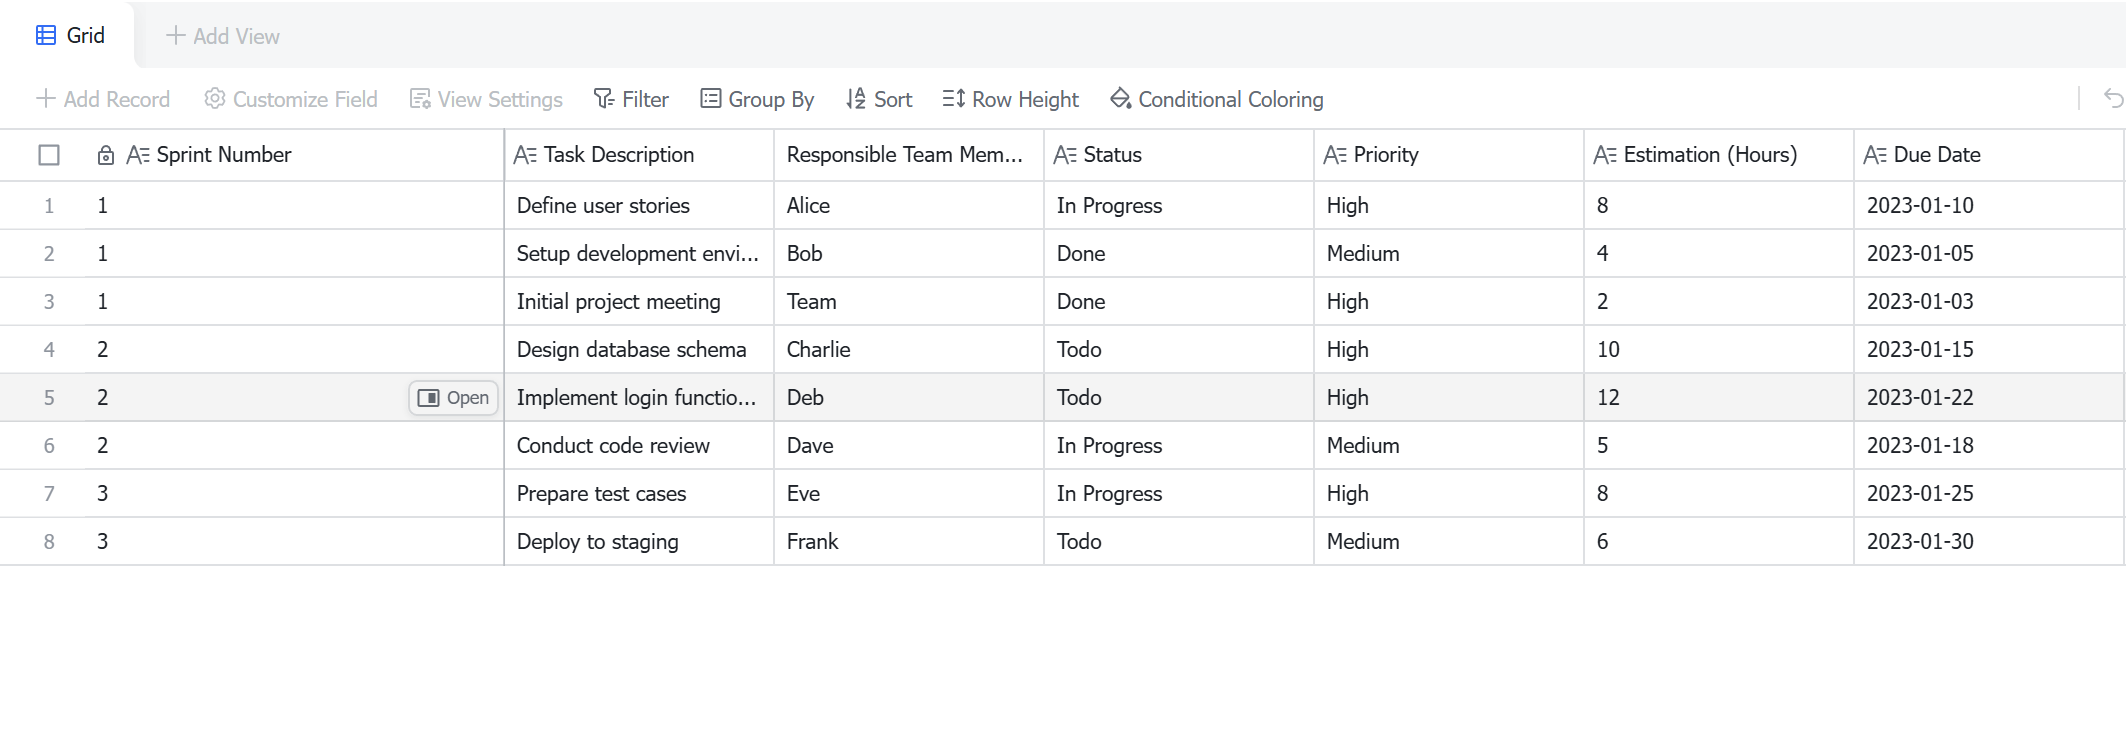Viewport: 2126px width, 736px height.
Task: Open the Due Date column header
Action: coord(1988,155)
